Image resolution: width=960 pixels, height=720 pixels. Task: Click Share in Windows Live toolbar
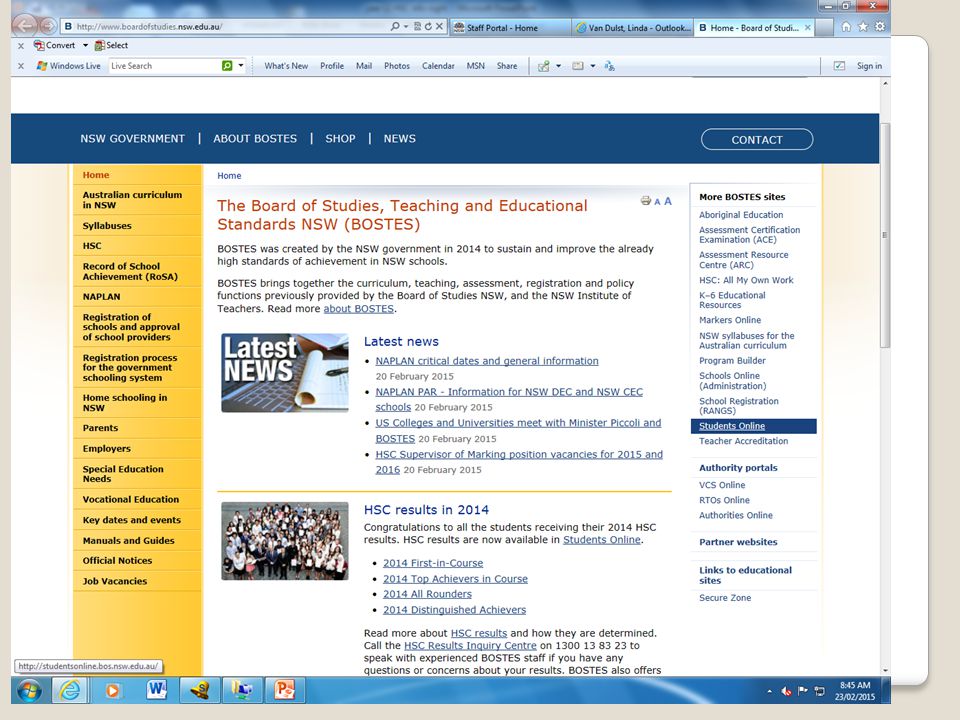[x=507, y=66]
